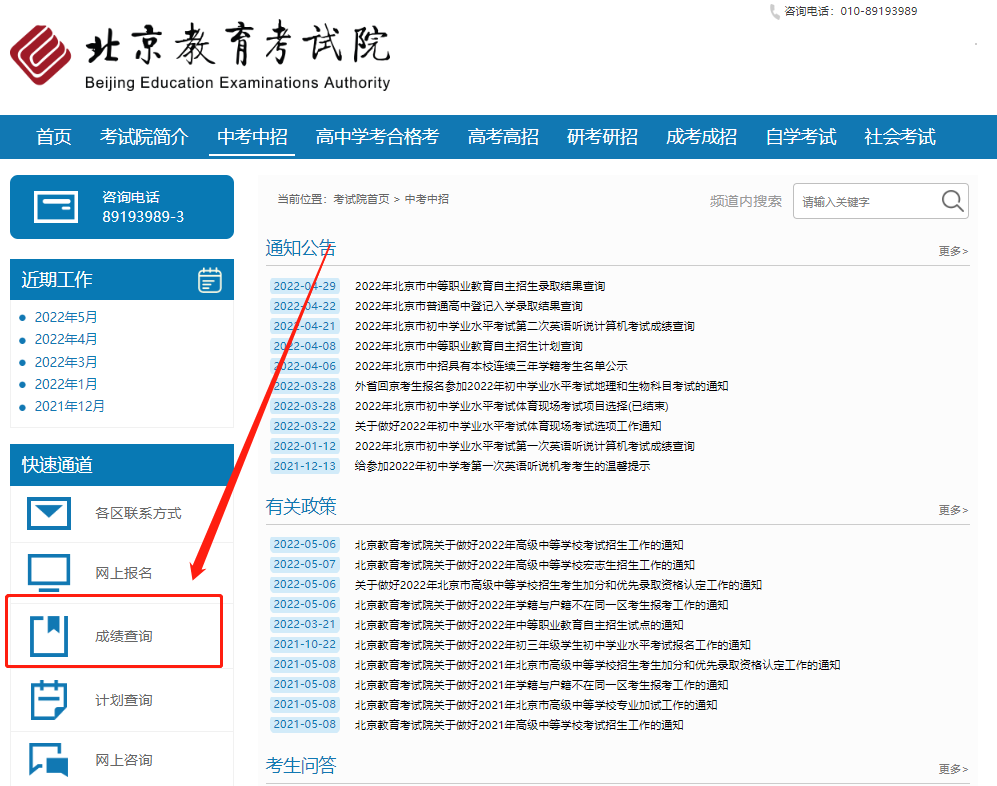Click the 请输入关键字 search input field

coord(865,201)
